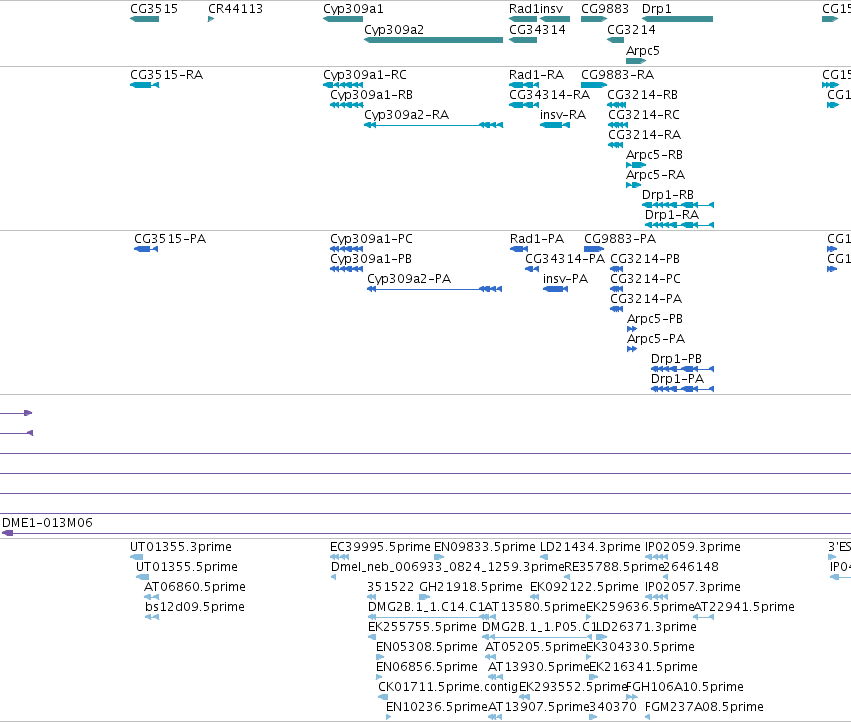Click the CG3214-PA protein label
This screenshot has height=722, width=851.
[646, 299]
